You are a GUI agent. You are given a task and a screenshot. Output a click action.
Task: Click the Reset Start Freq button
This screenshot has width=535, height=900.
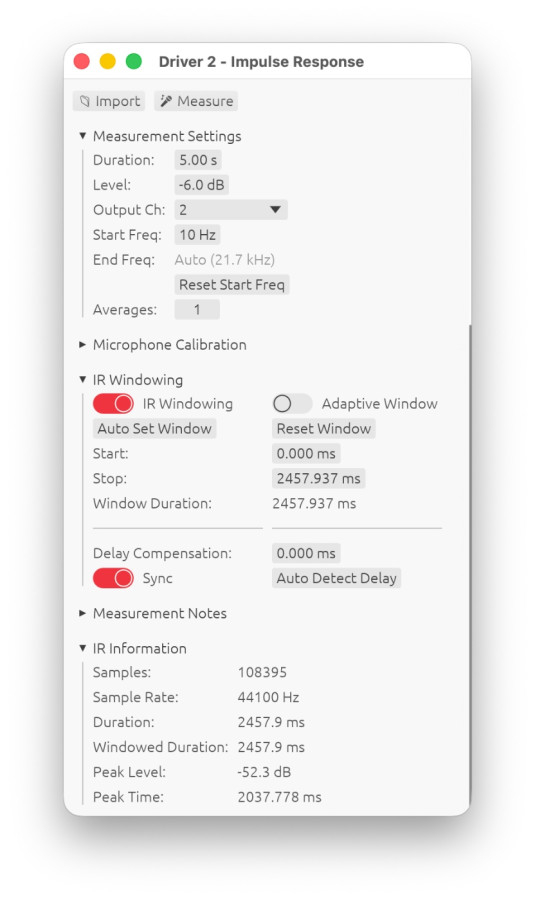click(x=232, y=285)
